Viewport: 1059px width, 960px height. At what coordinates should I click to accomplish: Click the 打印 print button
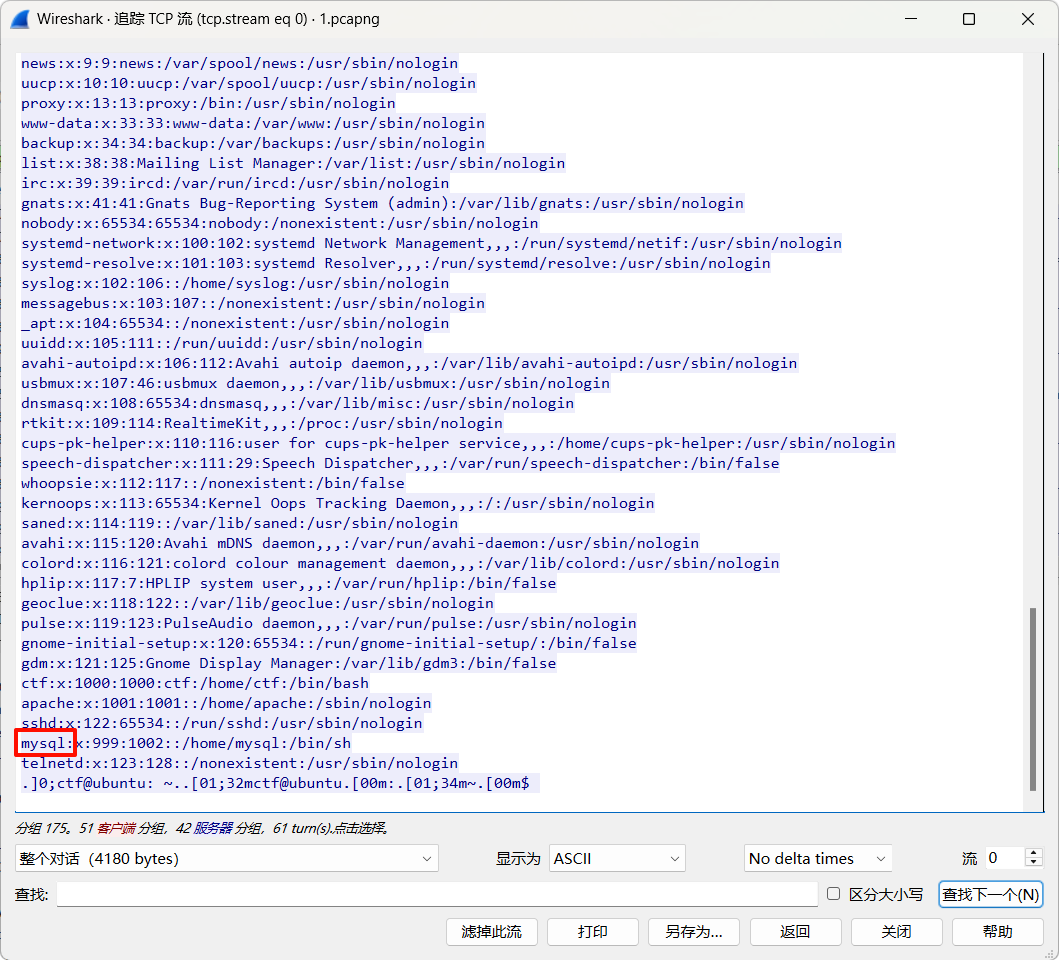(592, 932)
